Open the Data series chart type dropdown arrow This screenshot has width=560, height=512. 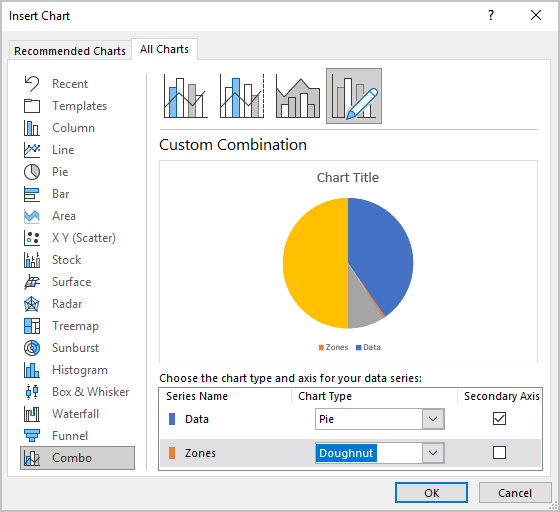click(433, 419)
